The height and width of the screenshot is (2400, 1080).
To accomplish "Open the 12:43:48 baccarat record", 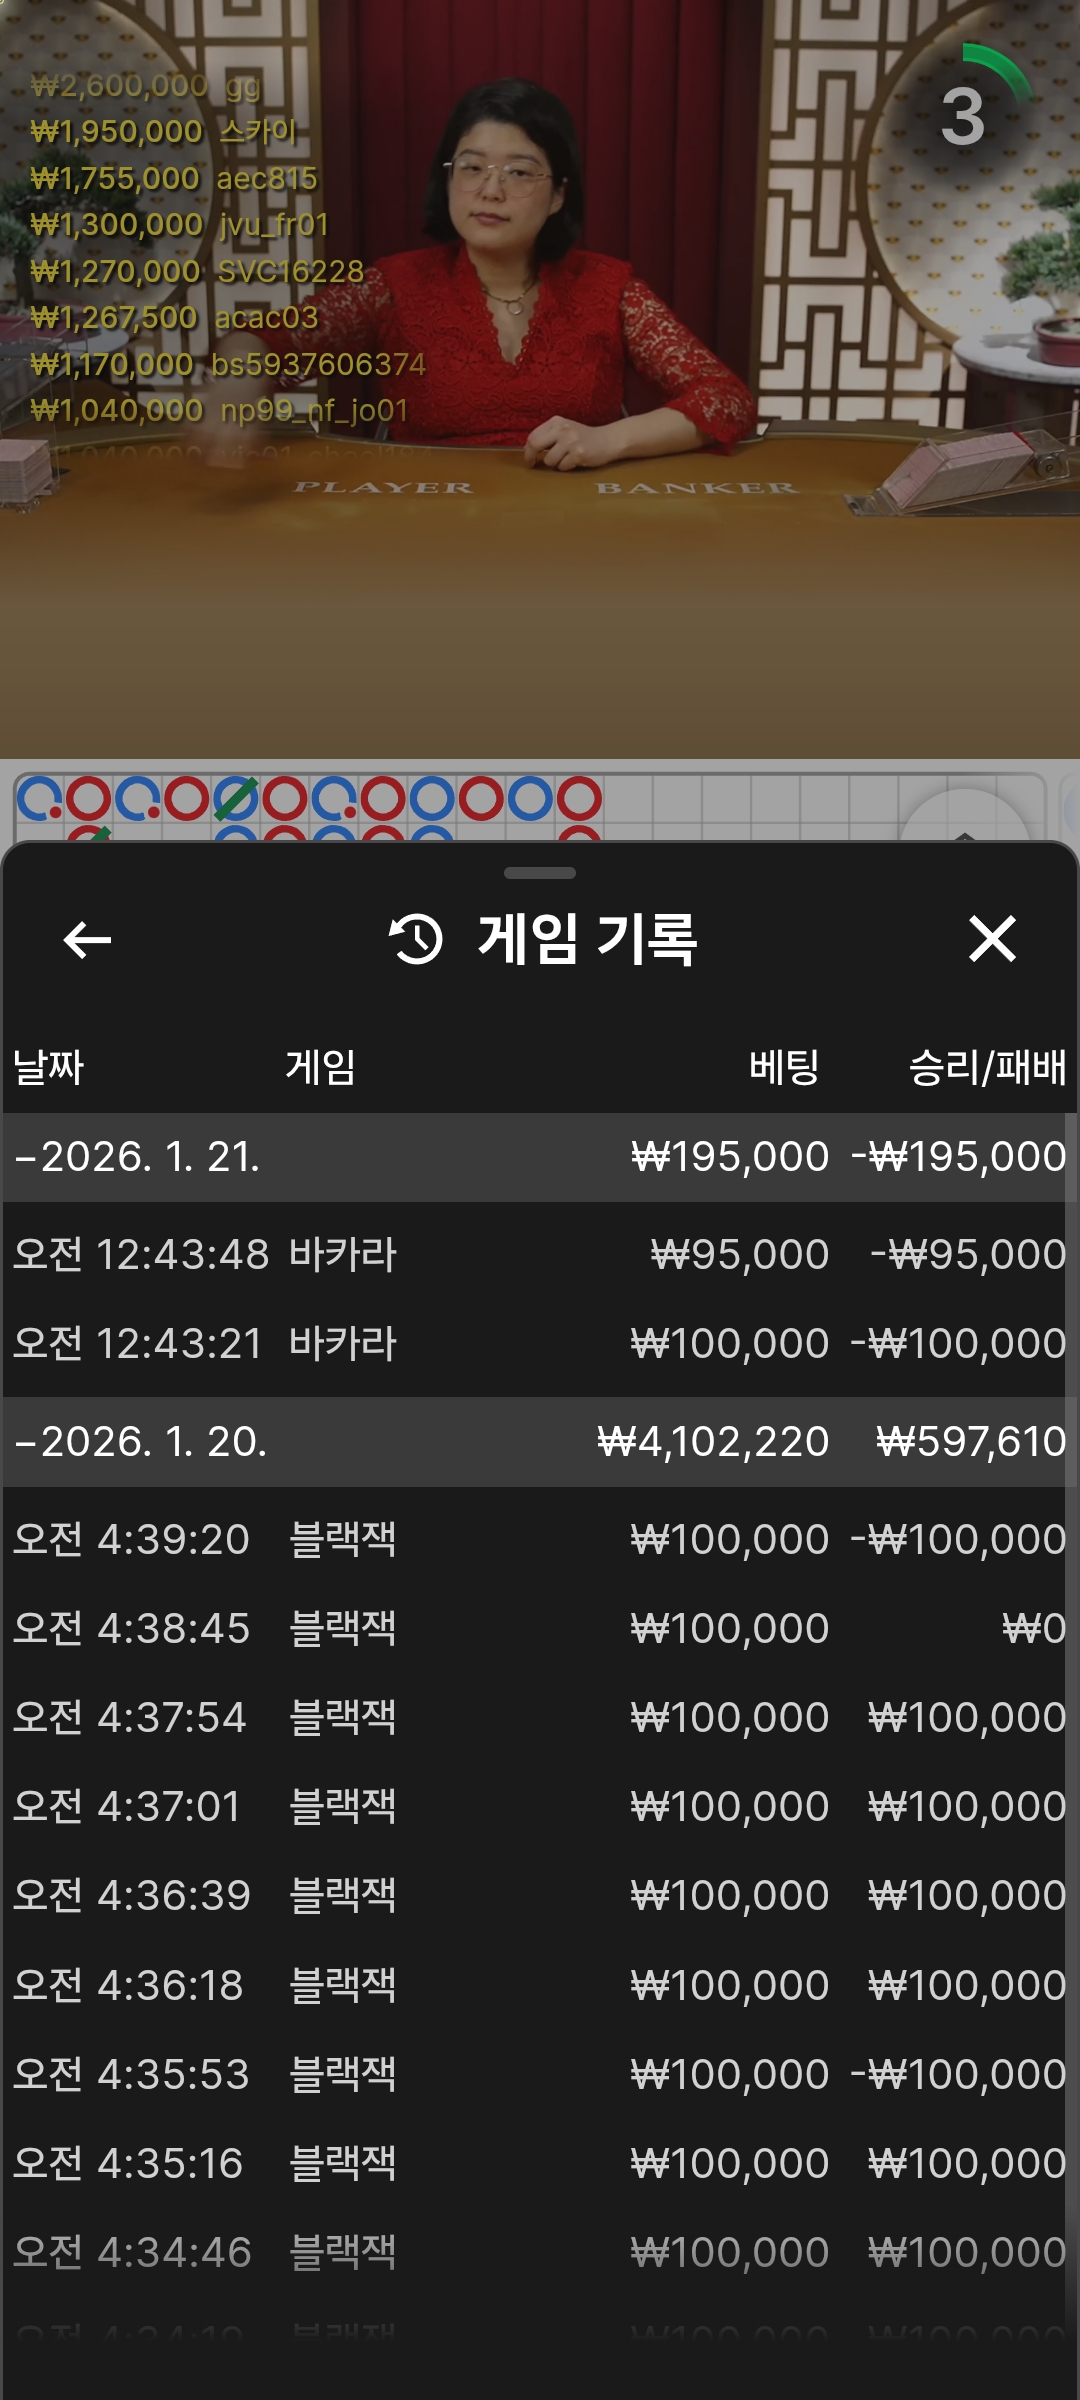I will tap(540, 1254).
